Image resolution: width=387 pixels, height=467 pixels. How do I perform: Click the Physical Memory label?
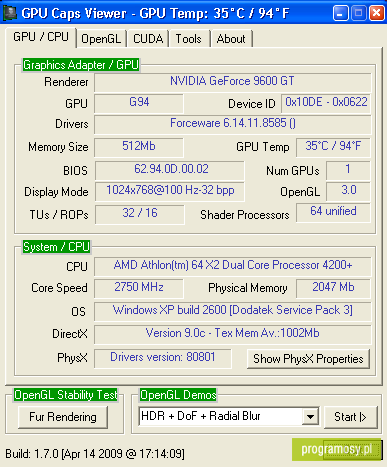pyautogui.click(x=248, y=288)
